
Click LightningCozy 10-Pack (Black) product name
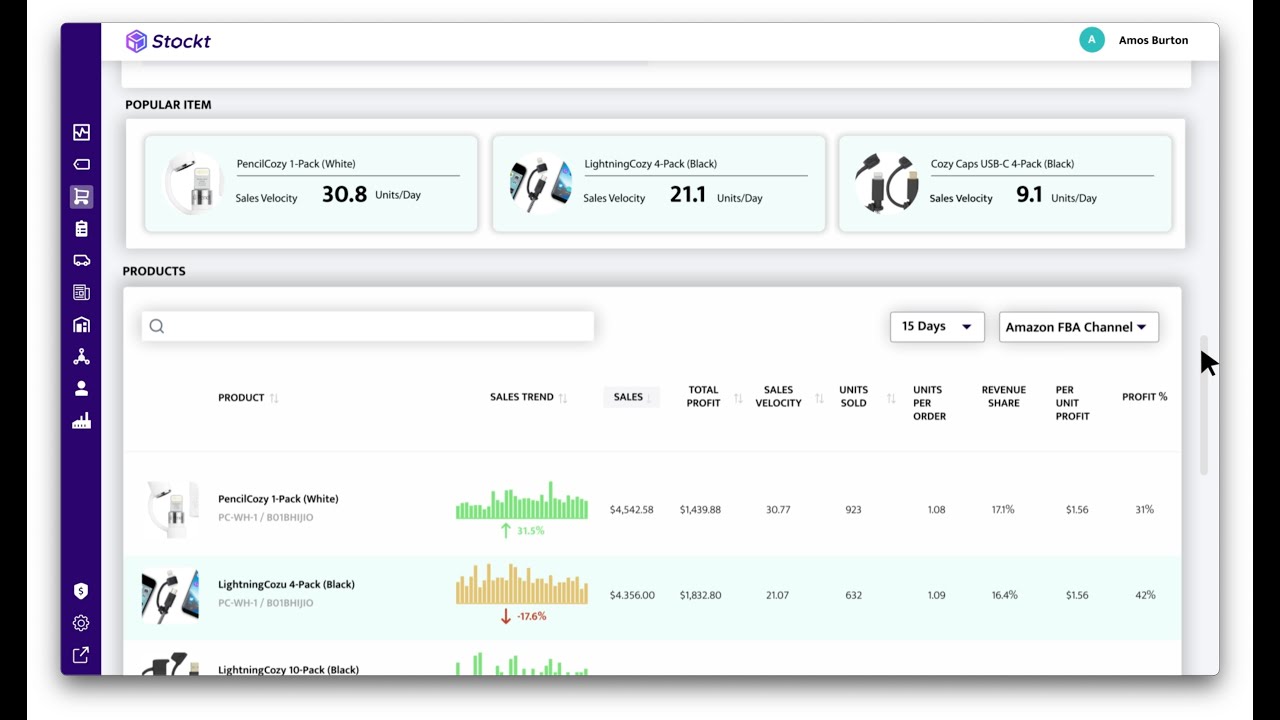(288, 669)
